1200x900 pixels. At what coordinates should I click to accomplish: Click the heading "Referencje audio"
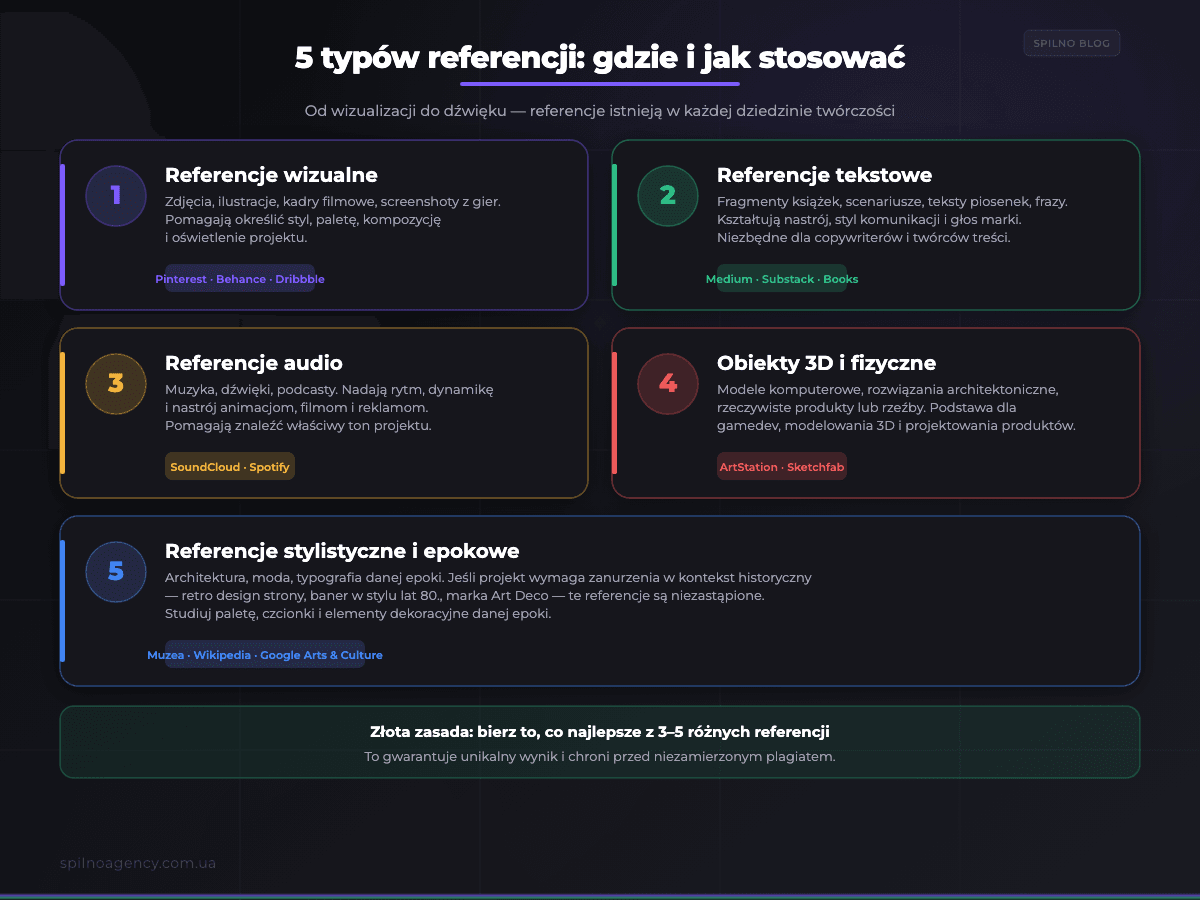(x=254, y=363)
